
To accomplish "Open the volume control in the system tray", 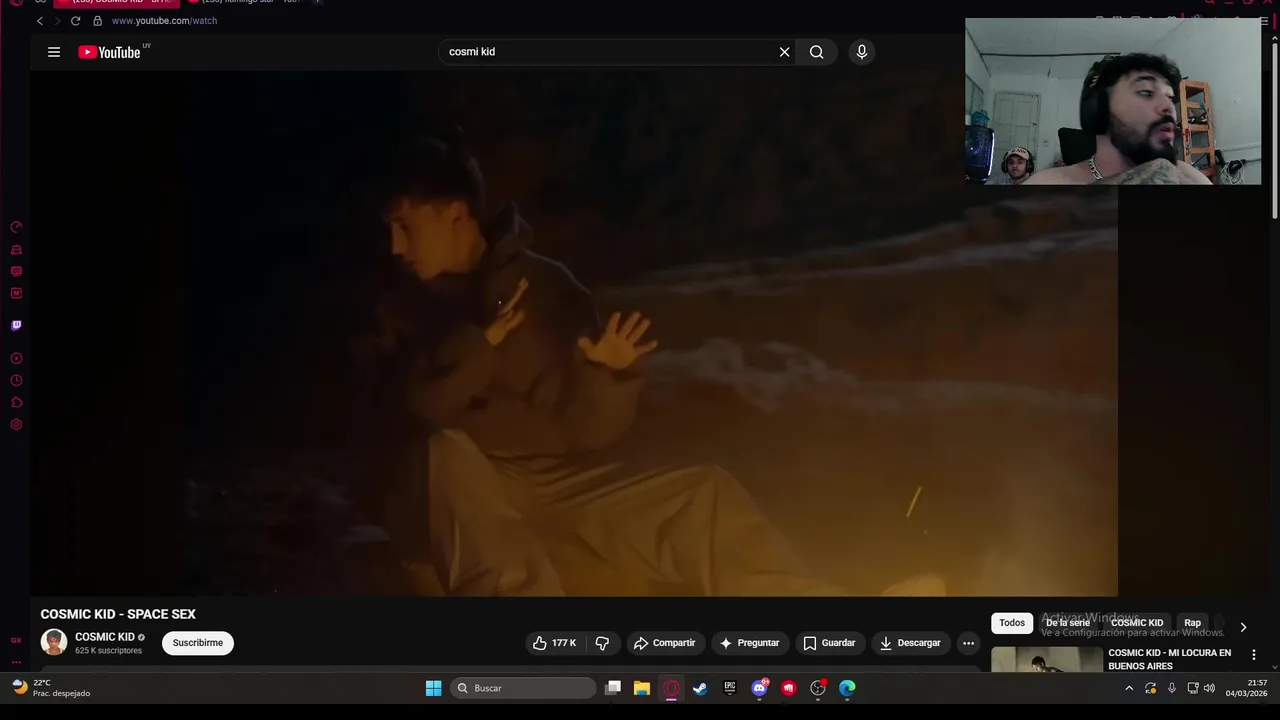I will (1209, 688).
